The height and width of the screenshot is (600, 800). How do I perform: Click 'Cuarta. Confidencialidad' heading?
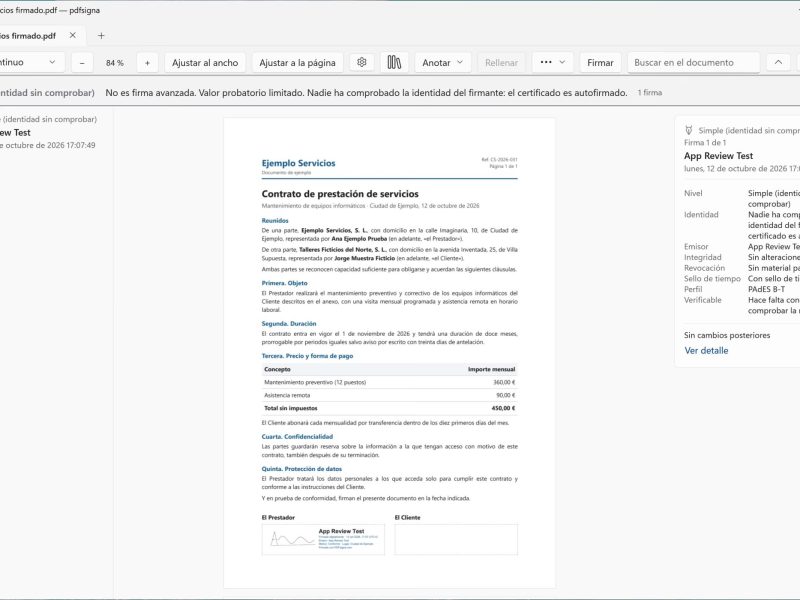coord(297,437)
